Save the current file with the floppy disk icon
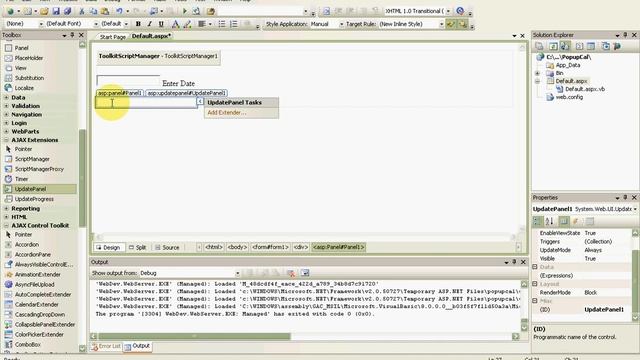 click(x=56, y=11)
